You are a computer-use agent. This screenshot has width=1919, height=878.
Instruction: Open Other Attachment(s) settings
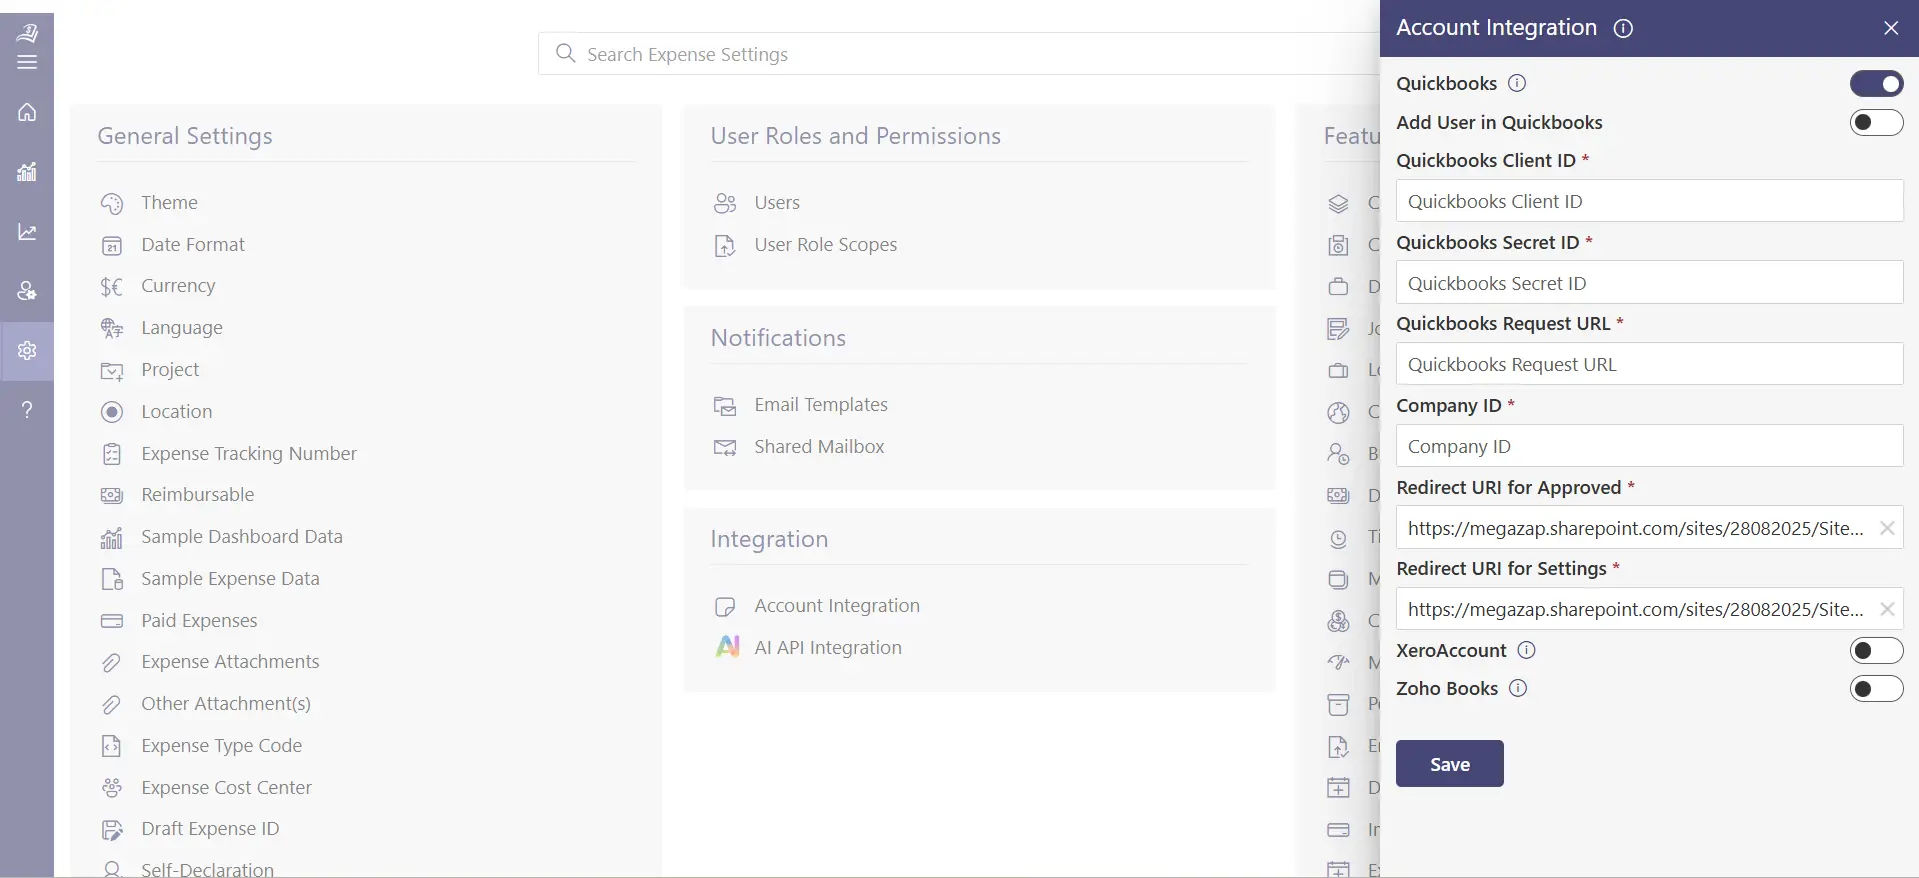point(225,703)
